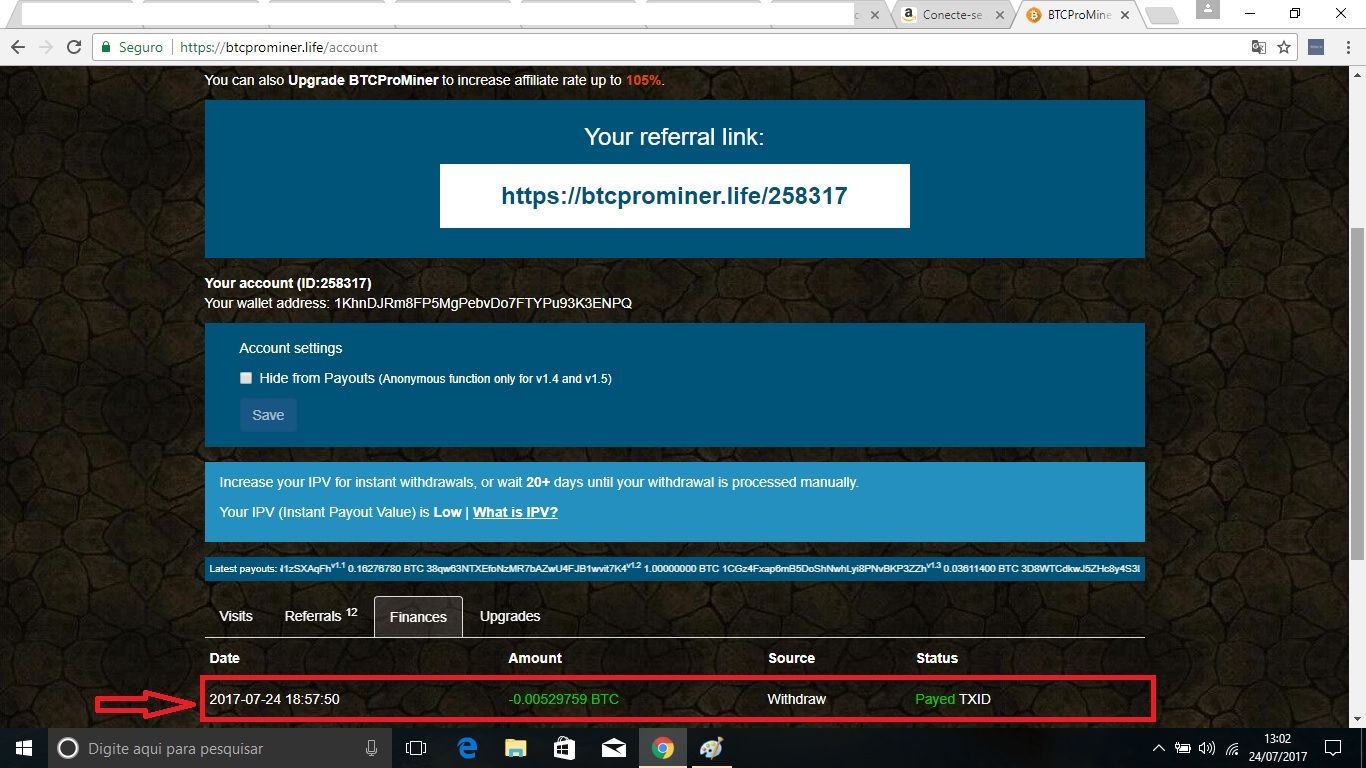Click the -0.00529759 BTC amount
This screenshot has width=1366, height=768.
[x=564, y=699]
